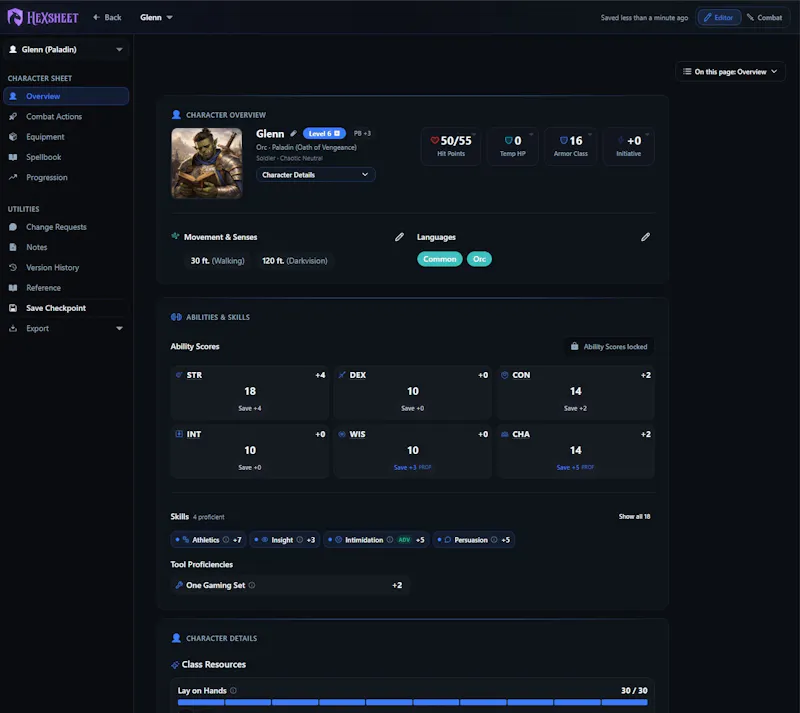Click the Common language tag
The width and height of the screenshot is (800, 713).
439,259
